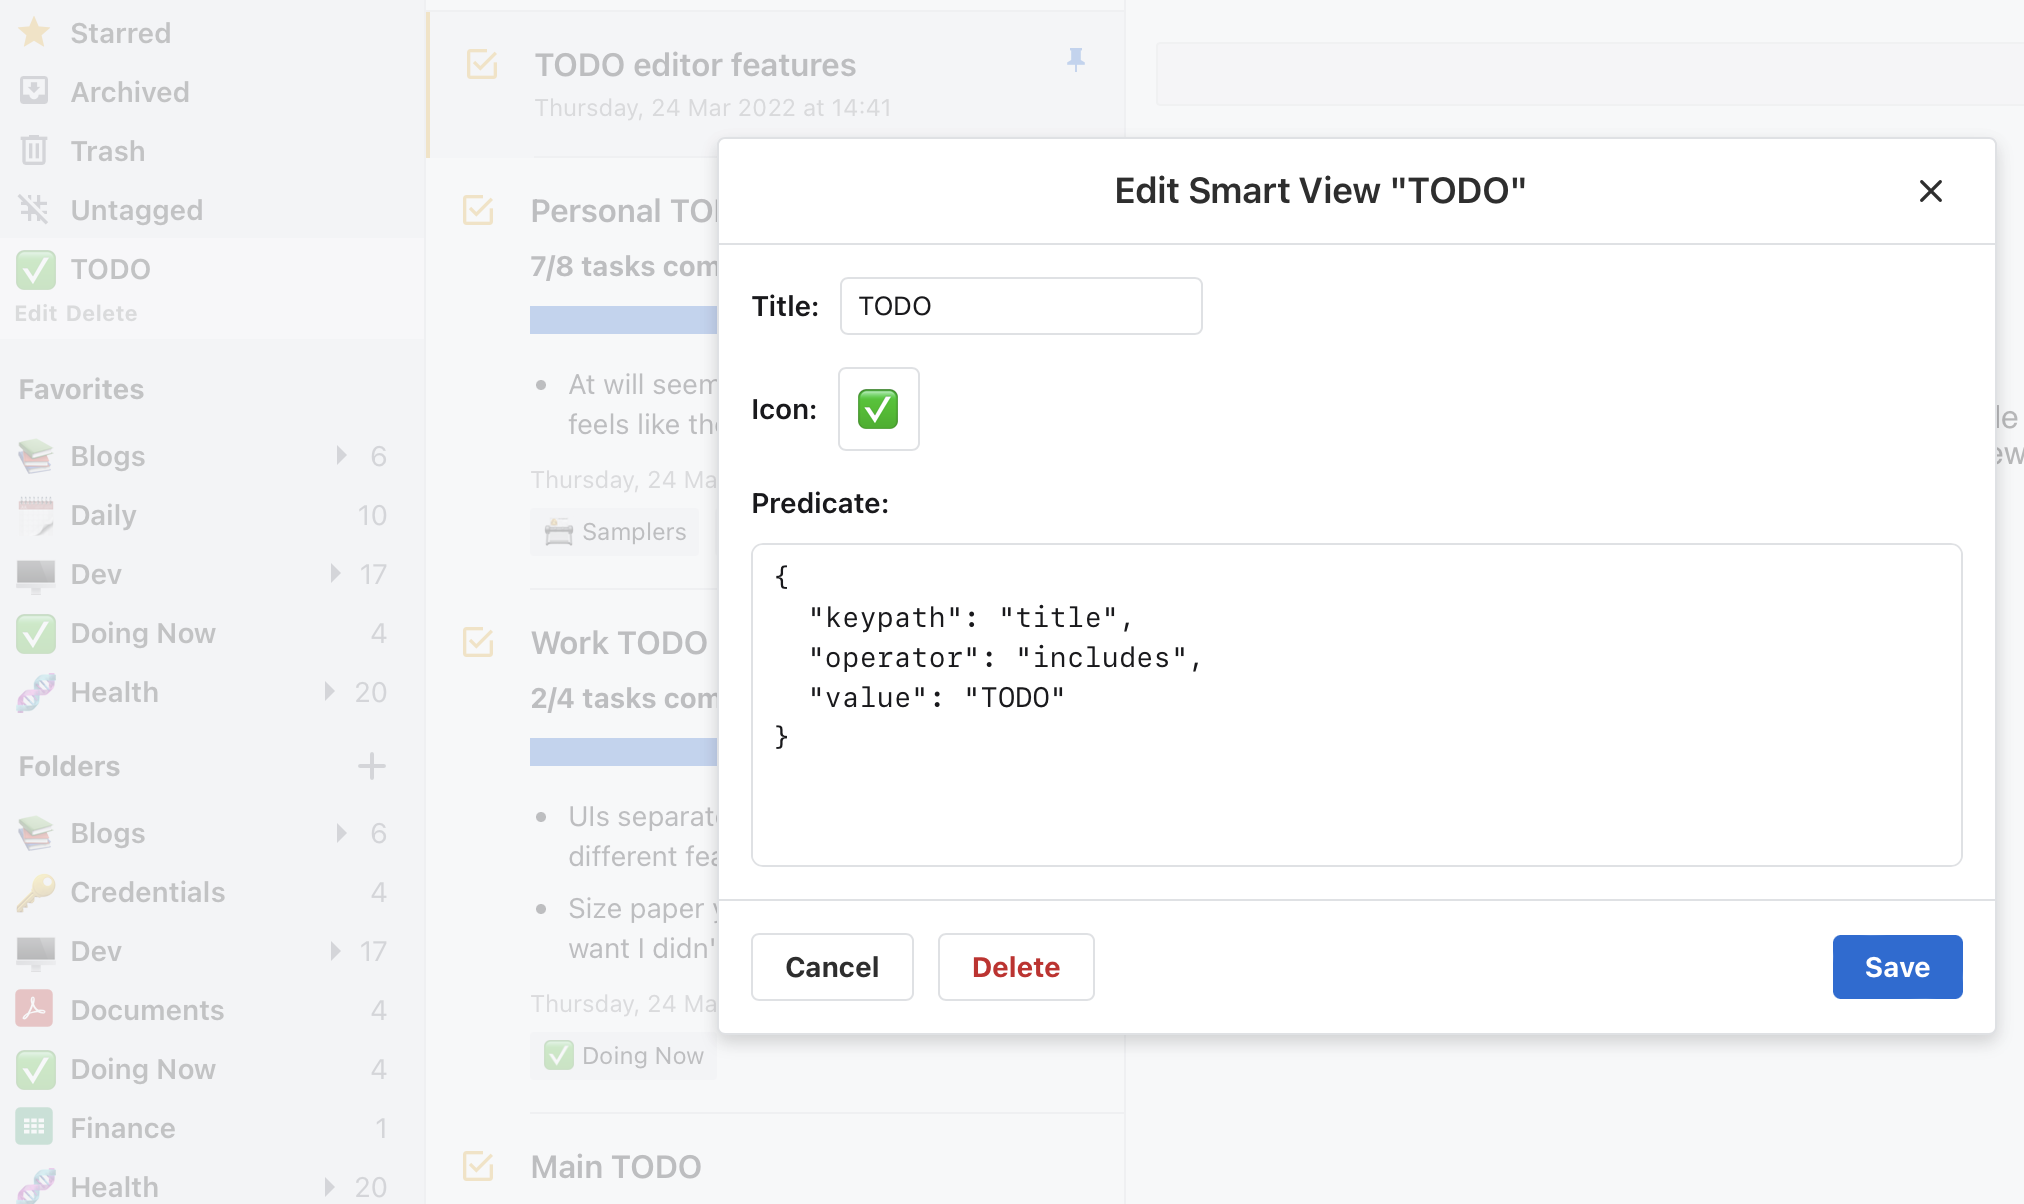Click the Work TODO progress bar

623,752
